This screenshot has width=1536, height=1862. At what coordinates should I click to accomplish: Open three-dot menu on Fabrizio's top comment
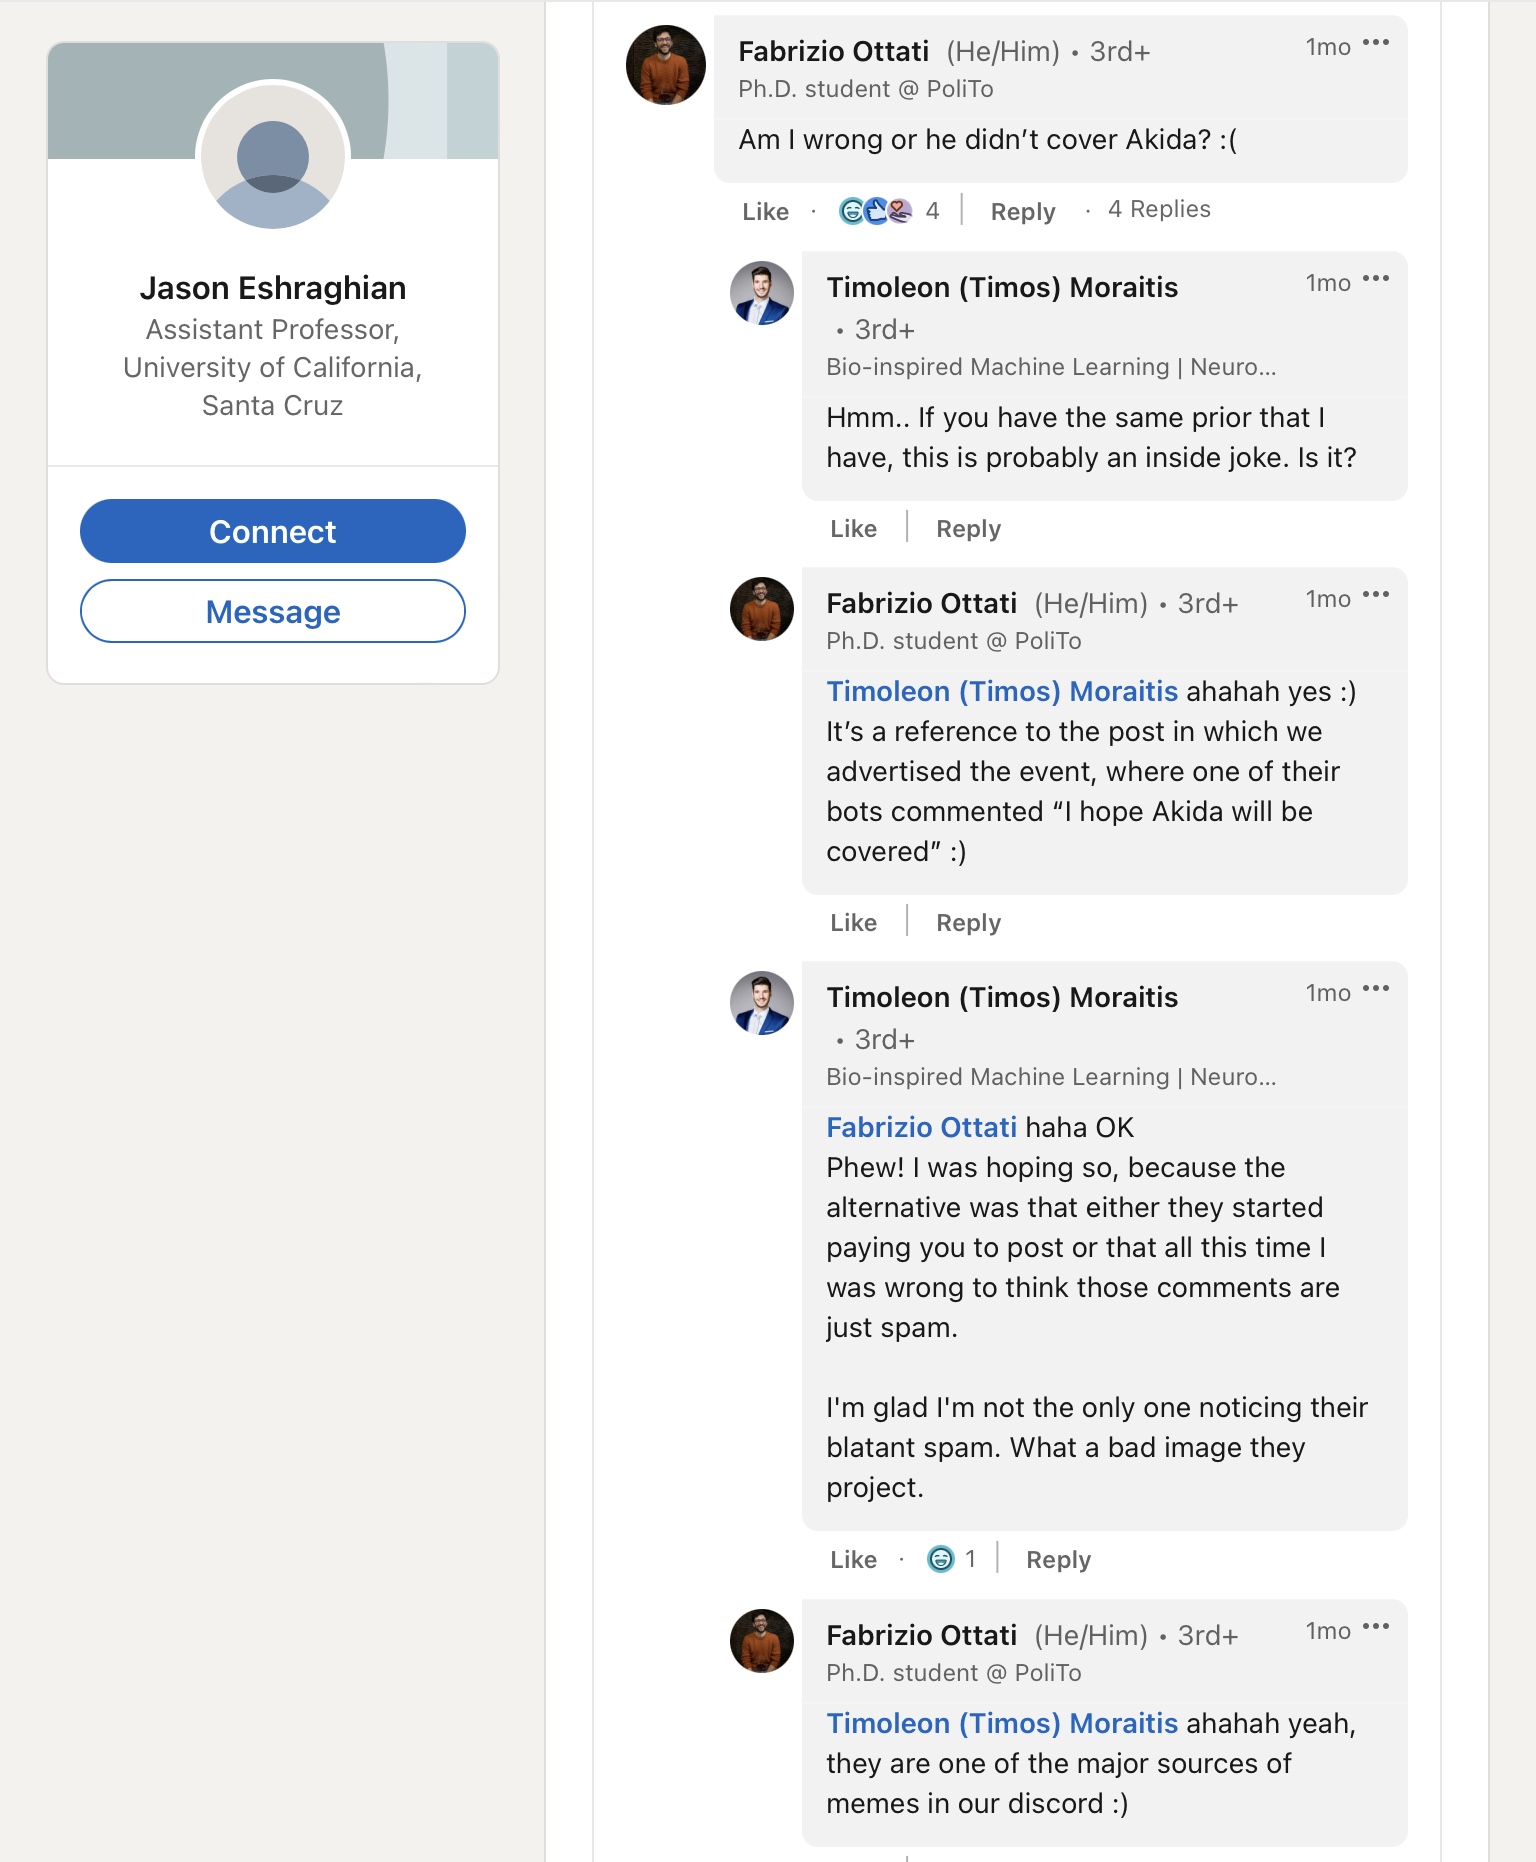(x=1376, y=43)
